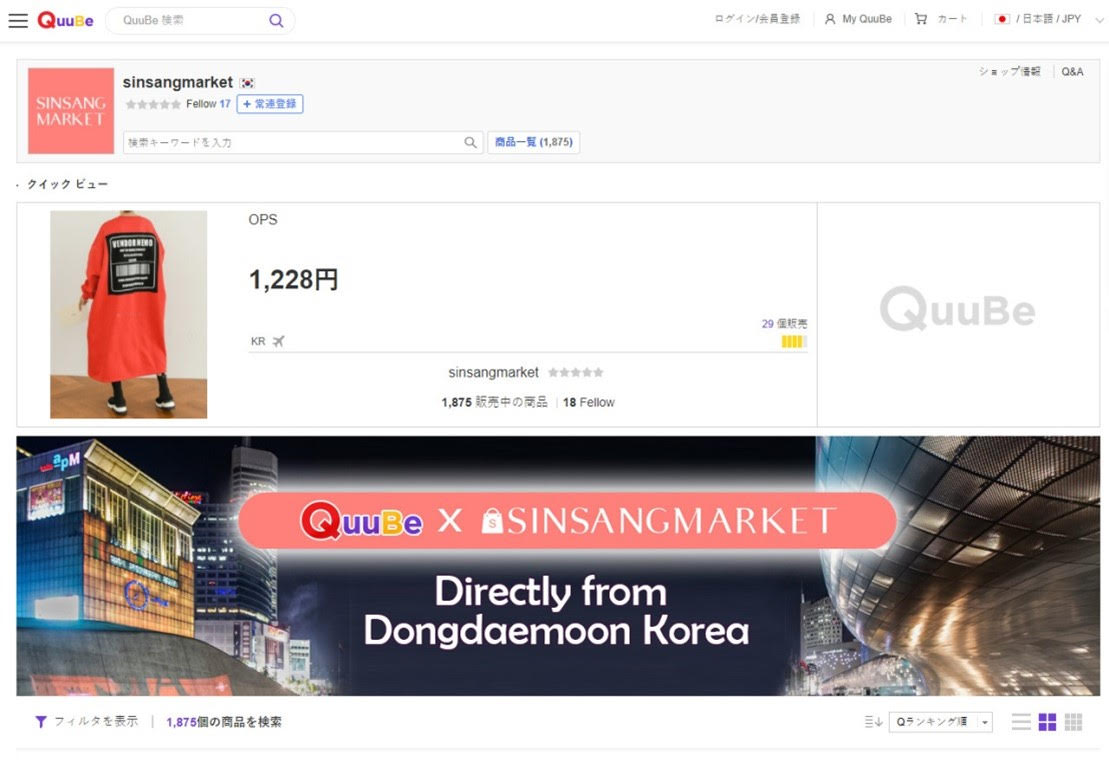Click the Japan flag language icon
The image size is (1109, 762).
tap(1001, 19)
